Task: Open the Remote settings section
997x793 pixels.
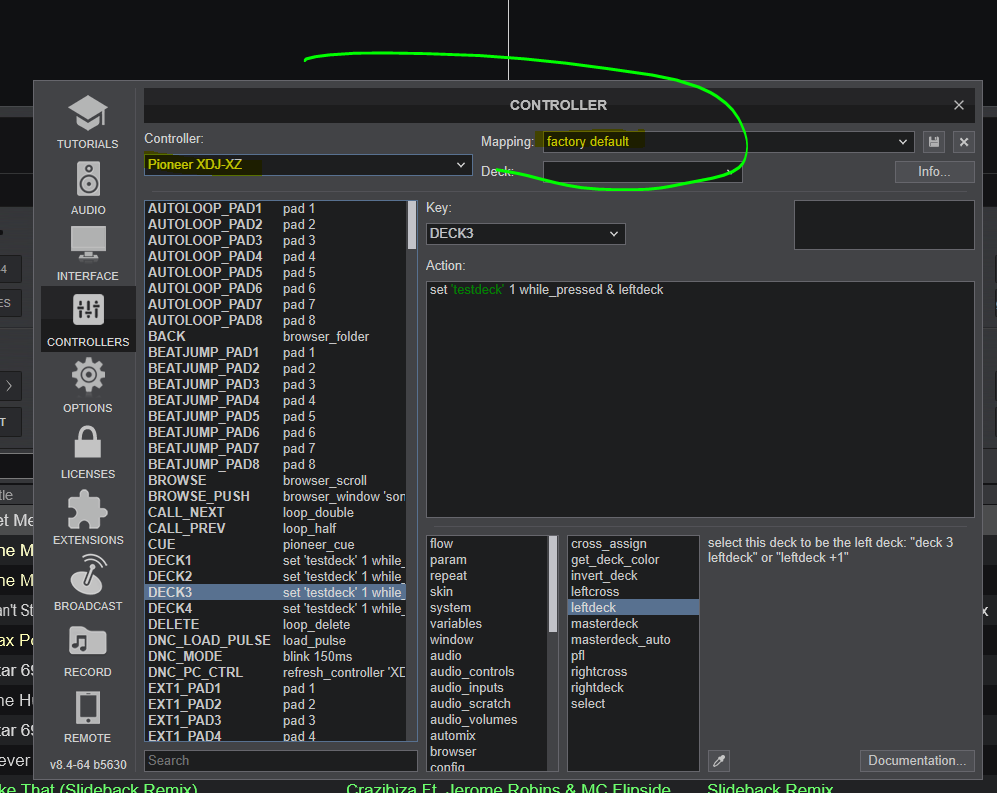Action: tap(88, 715)
